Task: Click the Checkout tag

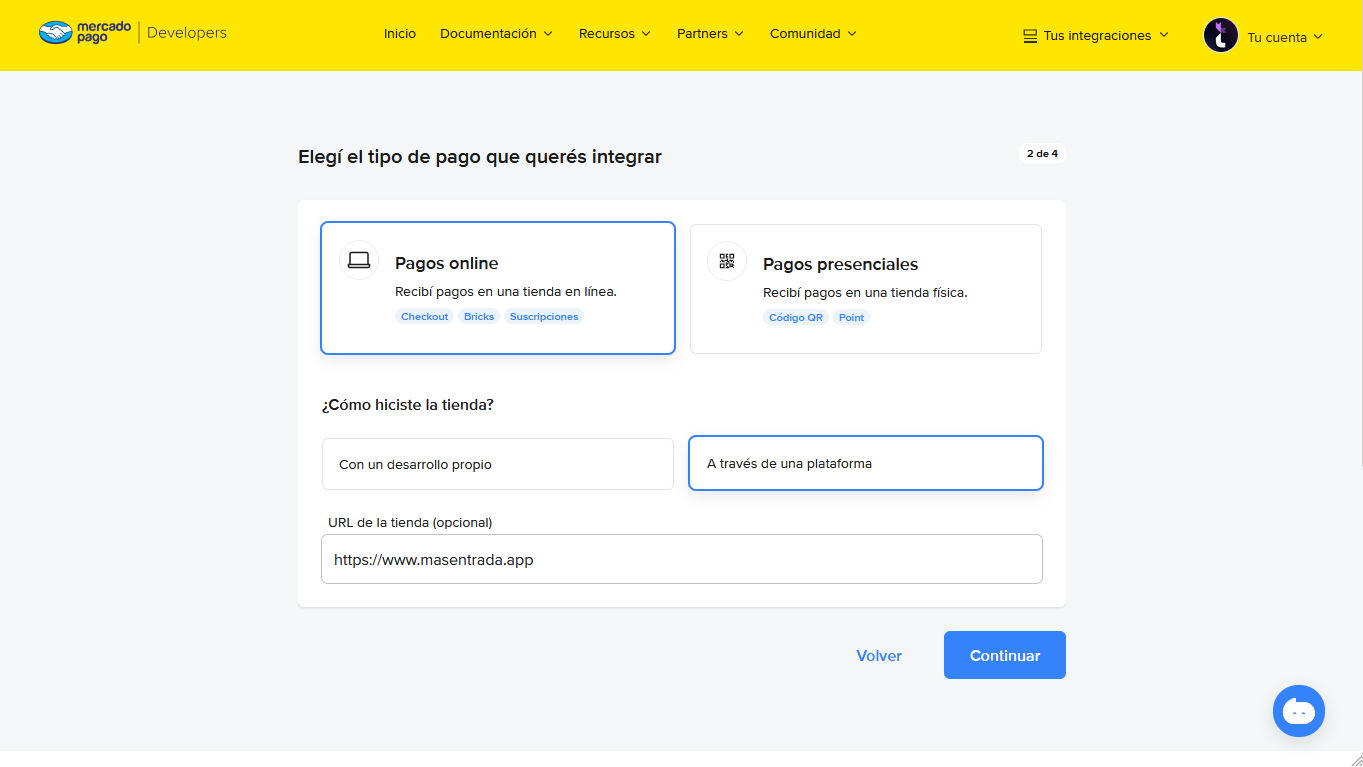Action: click(x=425, y=316)
